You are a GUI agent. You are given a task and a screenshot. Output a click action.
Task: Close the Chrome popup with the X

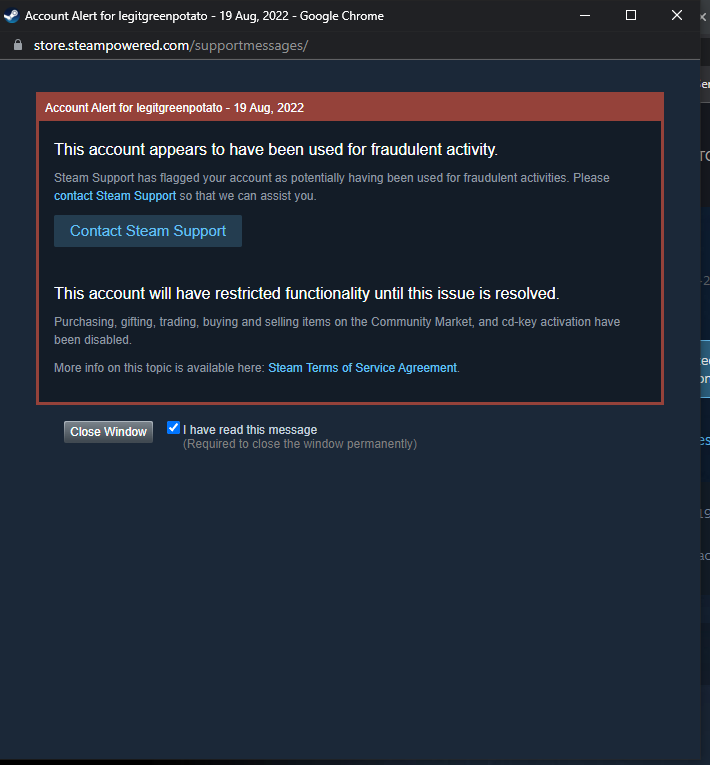tap(676, 16)
